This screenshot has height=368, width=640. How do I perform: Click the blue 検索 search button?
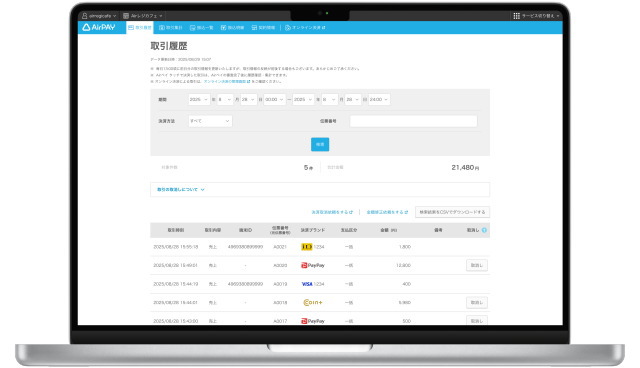point(320,144)
